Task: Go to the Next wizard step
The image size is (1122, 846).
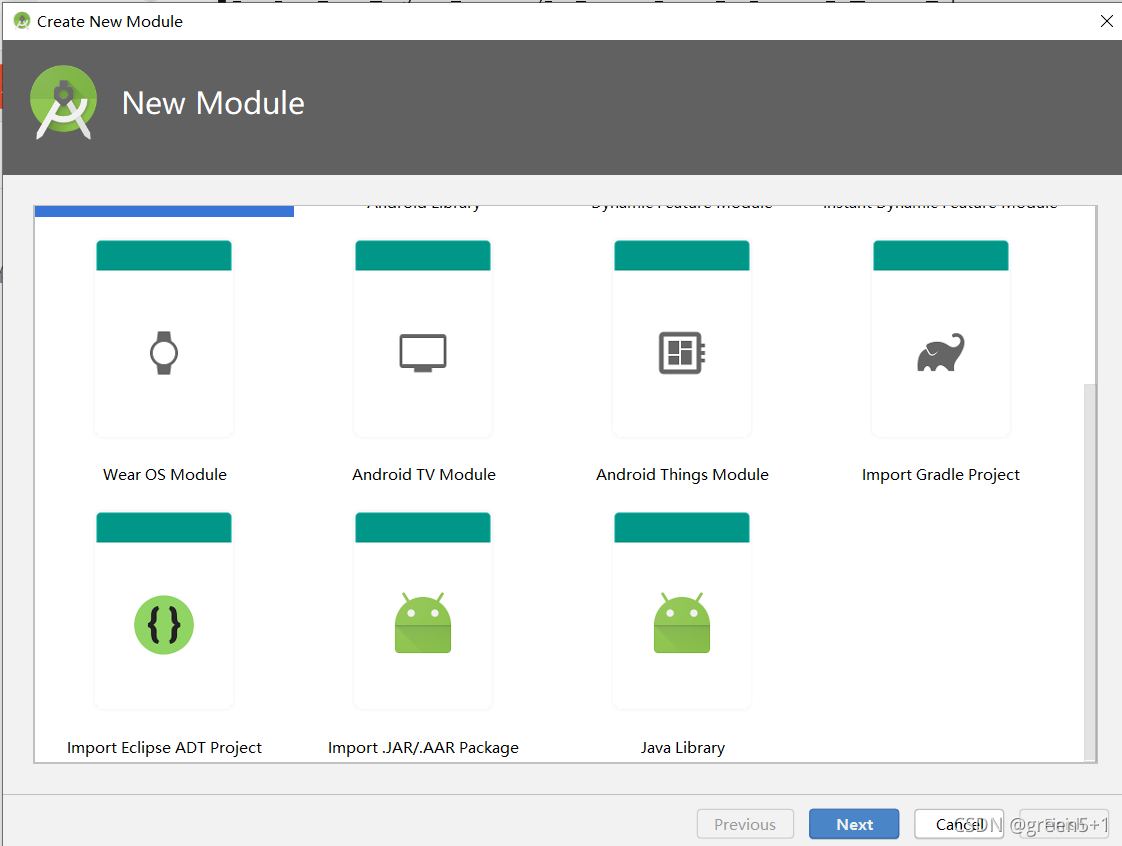Action: [854, 824]
